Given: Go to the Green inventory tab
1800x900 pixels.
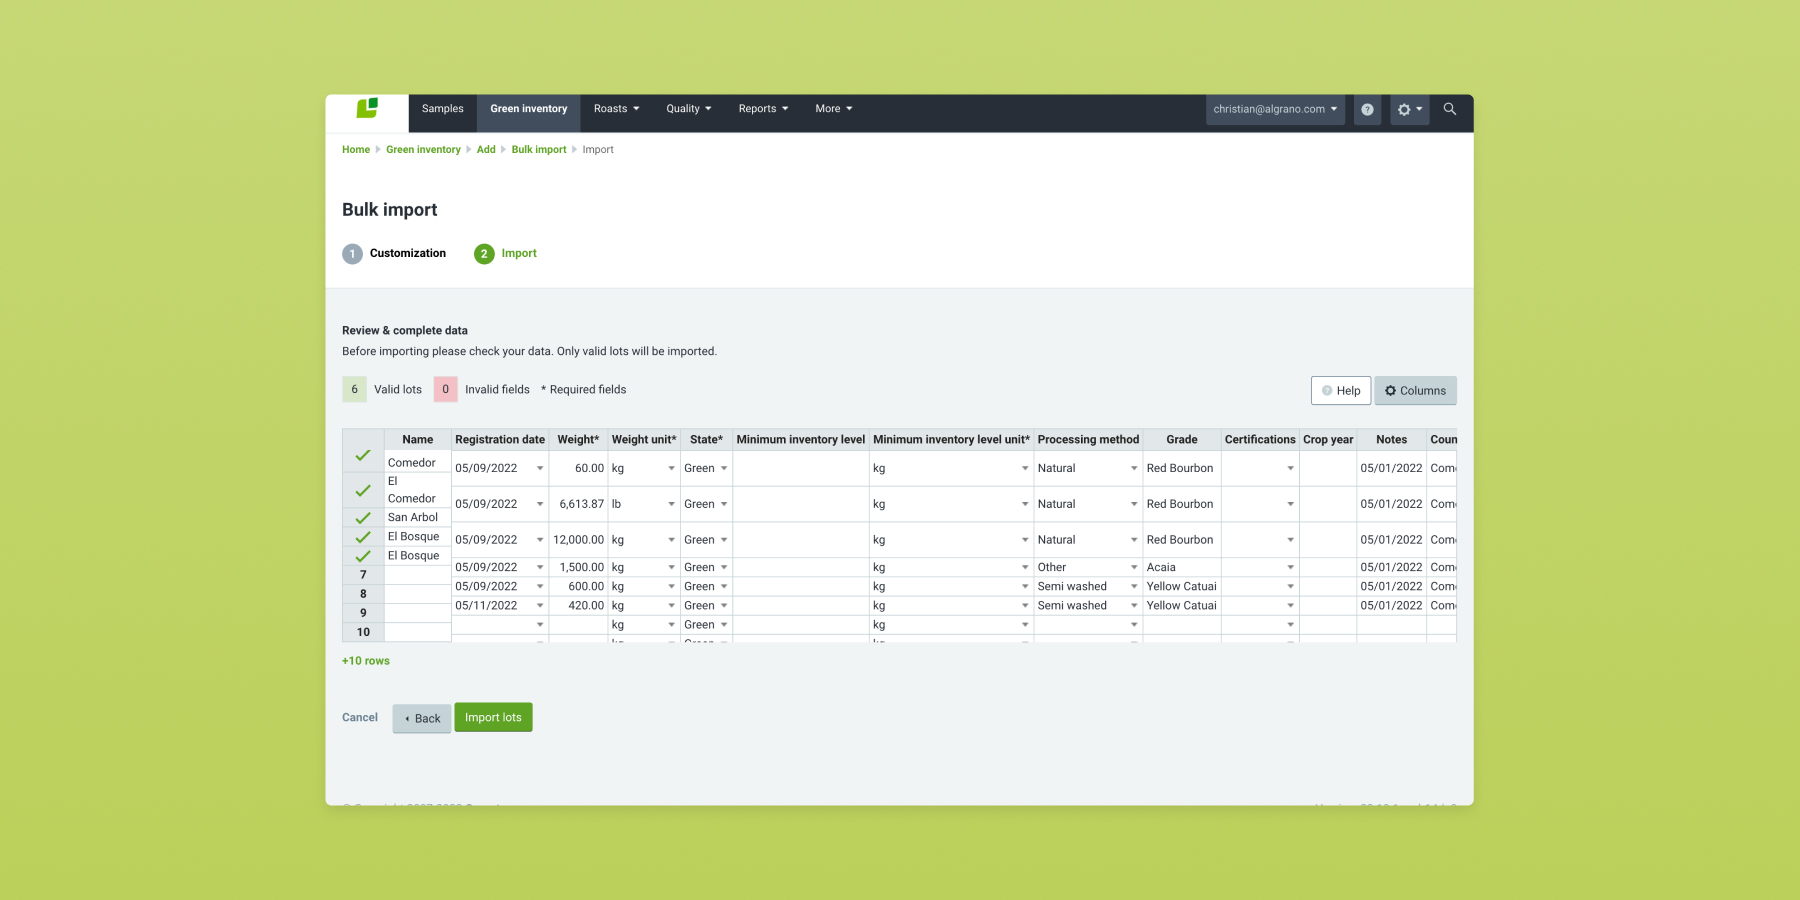Looking at the screenshot, I should (529, 109).
